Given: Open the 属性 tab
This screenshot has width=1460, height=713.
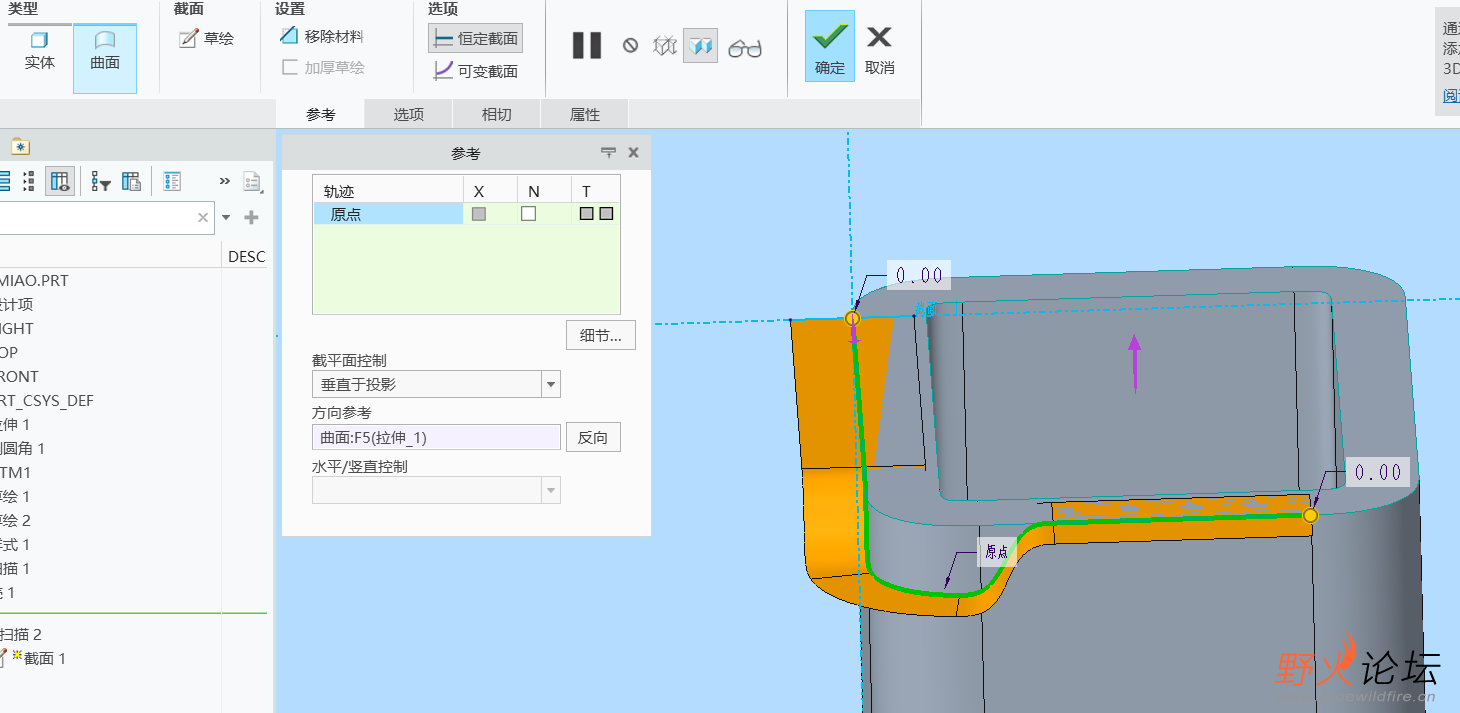Looking at the screenshot, I should pyautogui.click(x=584, y=114).
